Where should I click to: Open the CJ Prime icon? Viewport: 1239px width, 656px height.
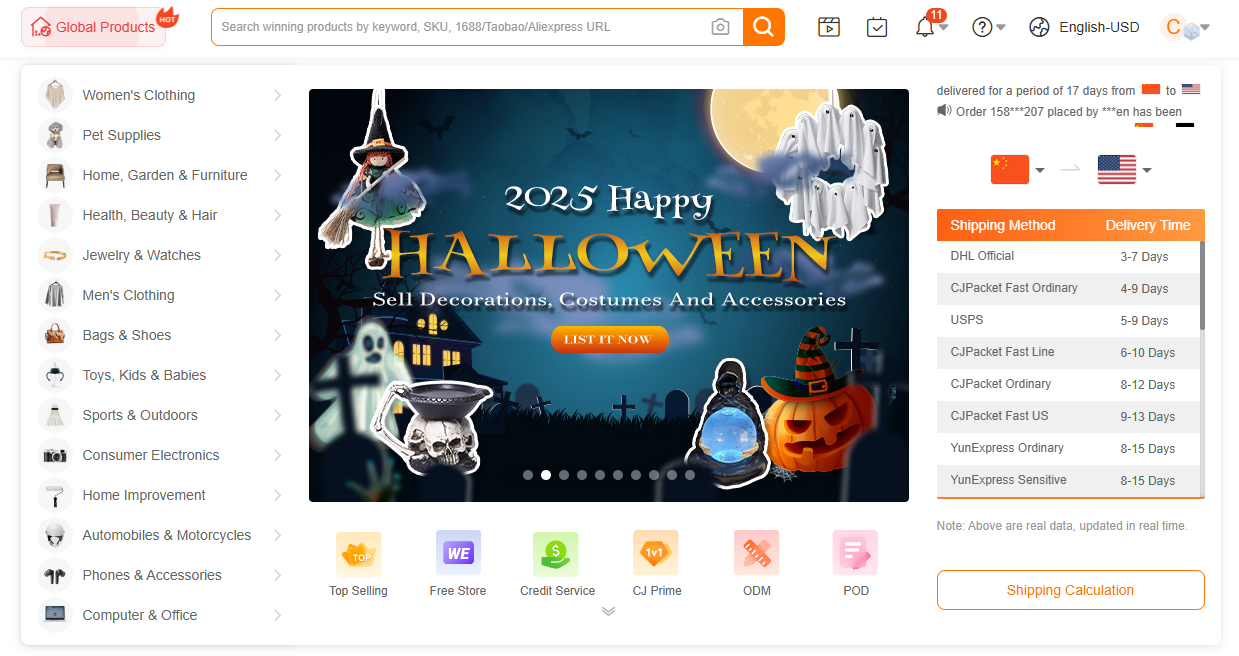(x=656, y=553)
